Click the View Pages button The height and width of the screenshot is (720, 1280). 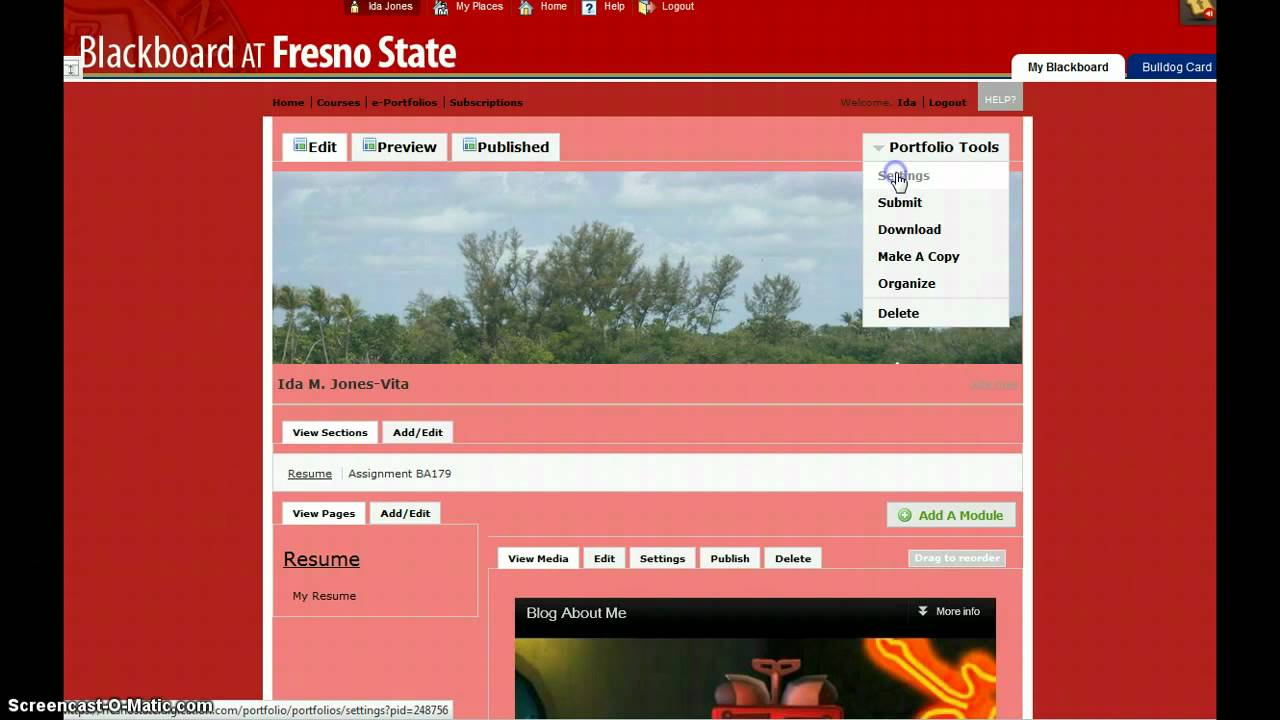pyautogui.click(x=324, y=513)
